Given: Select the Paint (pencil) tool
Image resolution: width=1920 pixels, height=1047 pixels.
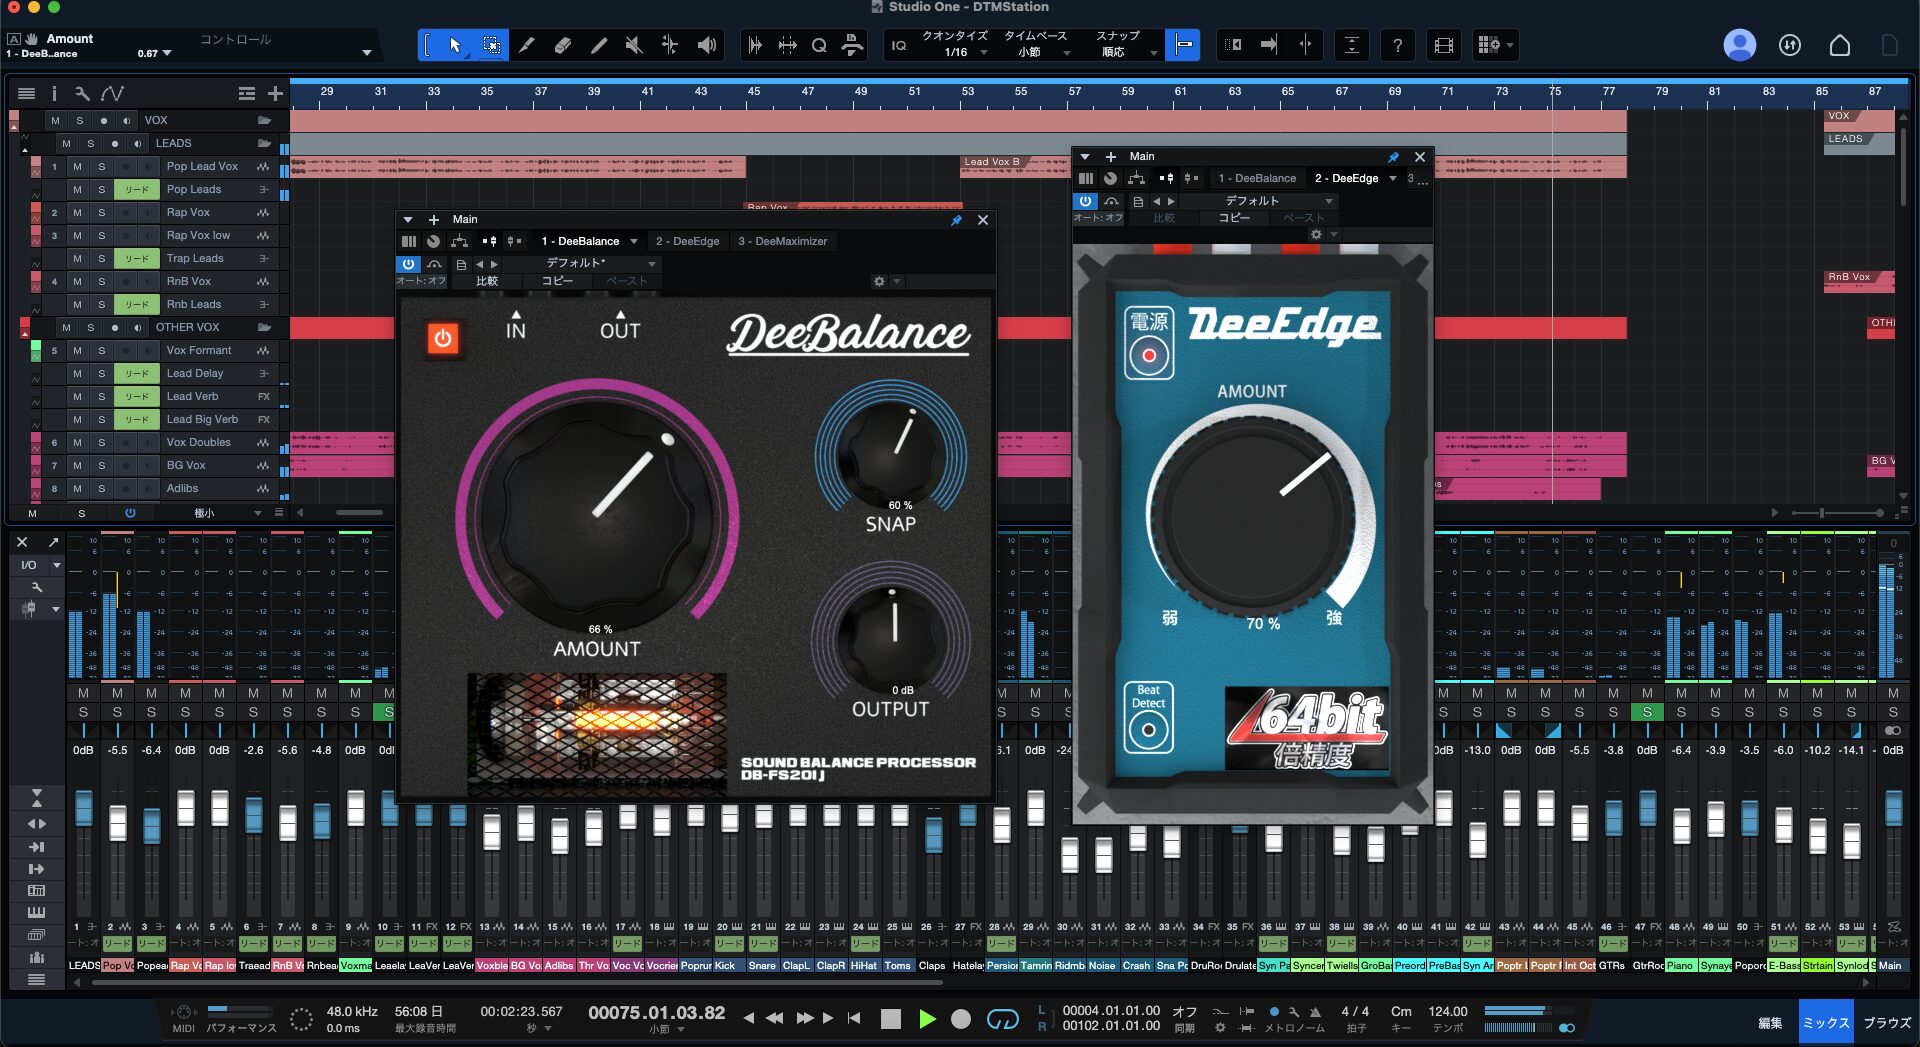Looking at the screenshot, I should [x=599, y=45].
